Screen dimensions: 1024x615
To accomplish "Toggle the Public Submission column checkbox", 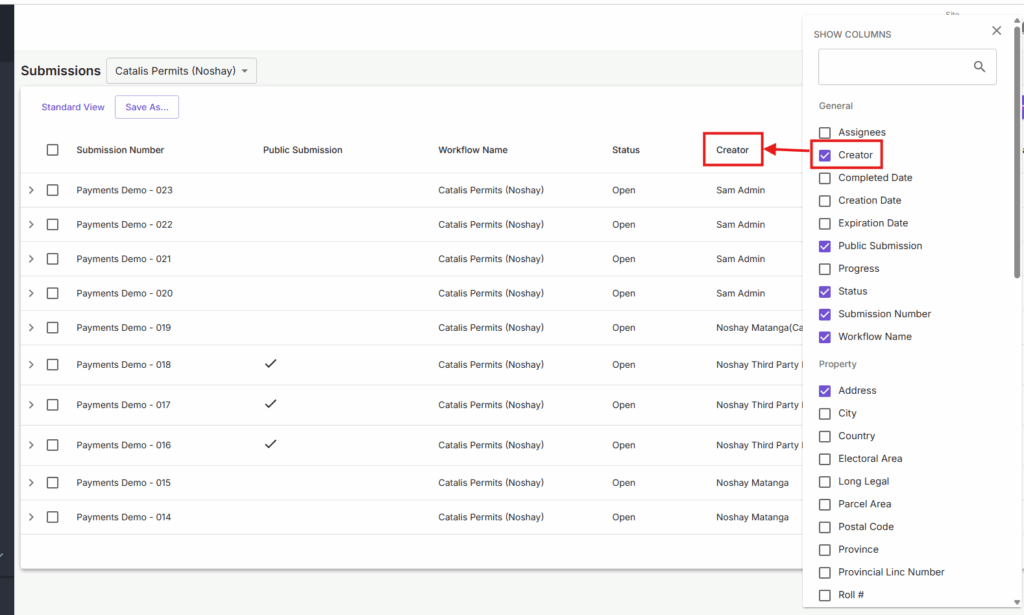I will click(x=825, y=246).
